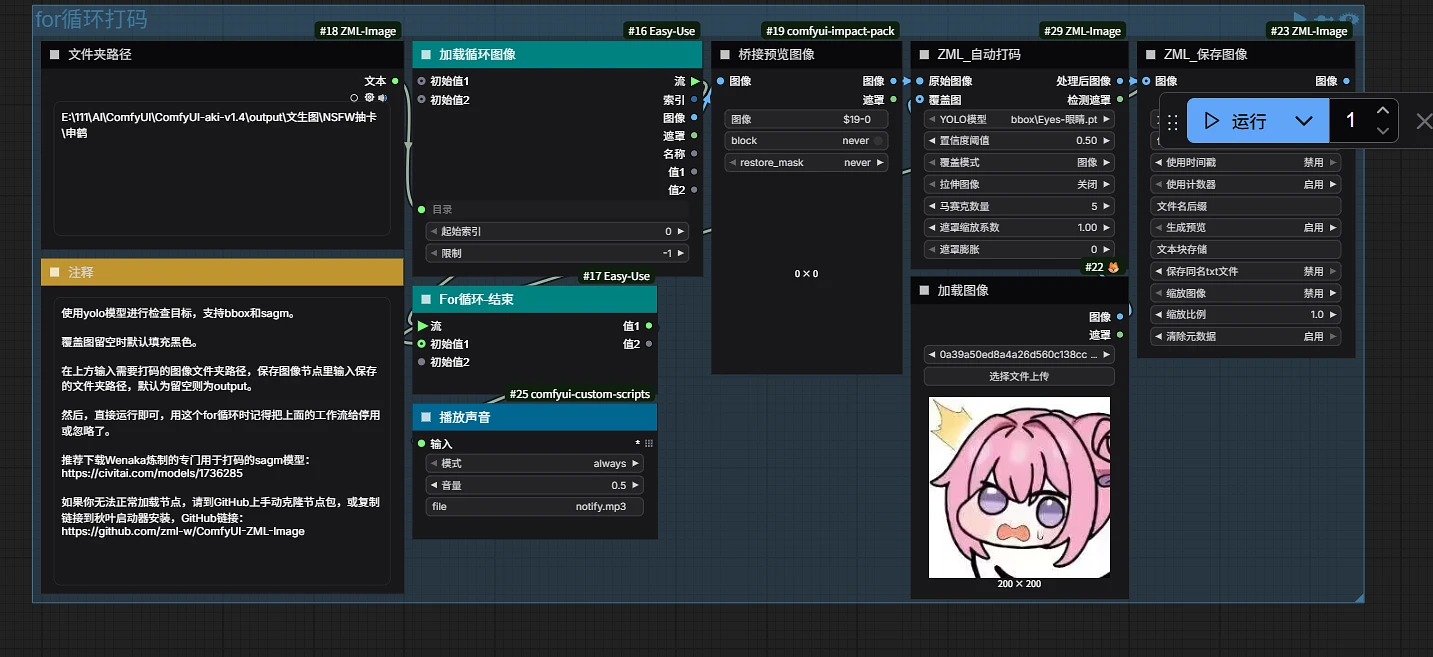Click the green 流 output arrow on 加载循环图像

point(695,81)
